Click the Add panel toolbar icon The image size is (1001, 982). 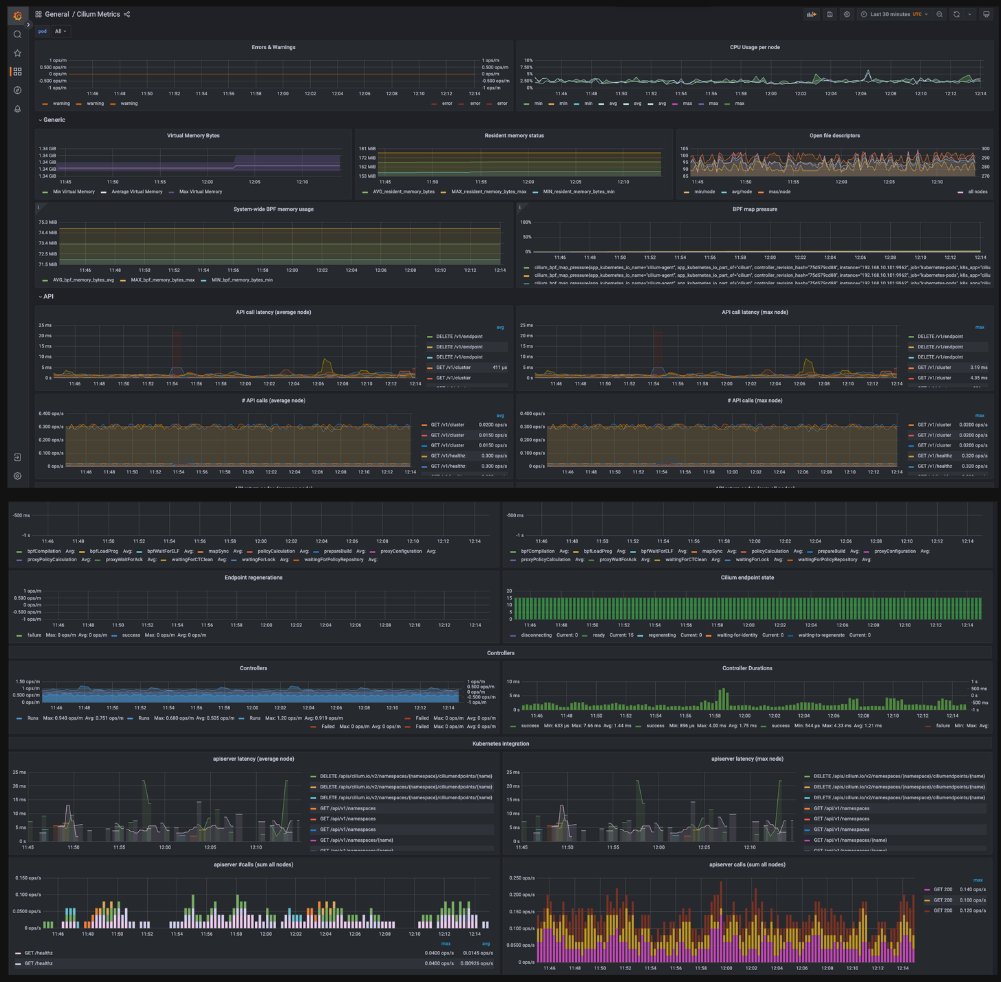pos(811,14)
